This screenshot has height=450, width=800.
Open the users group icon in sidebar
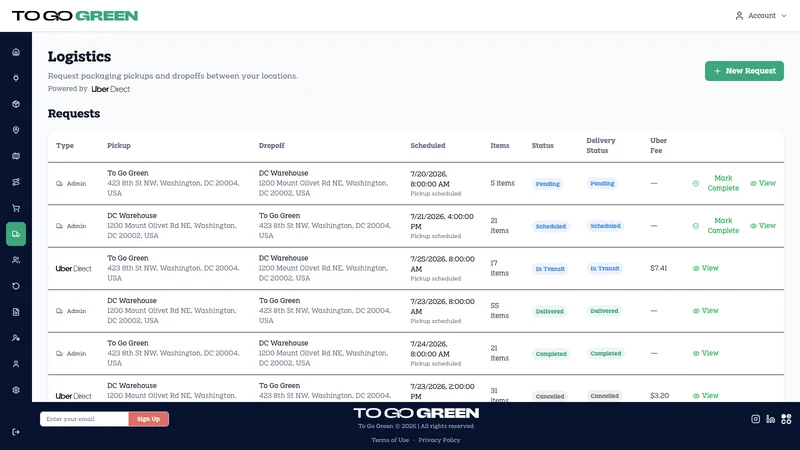[16, 260]
